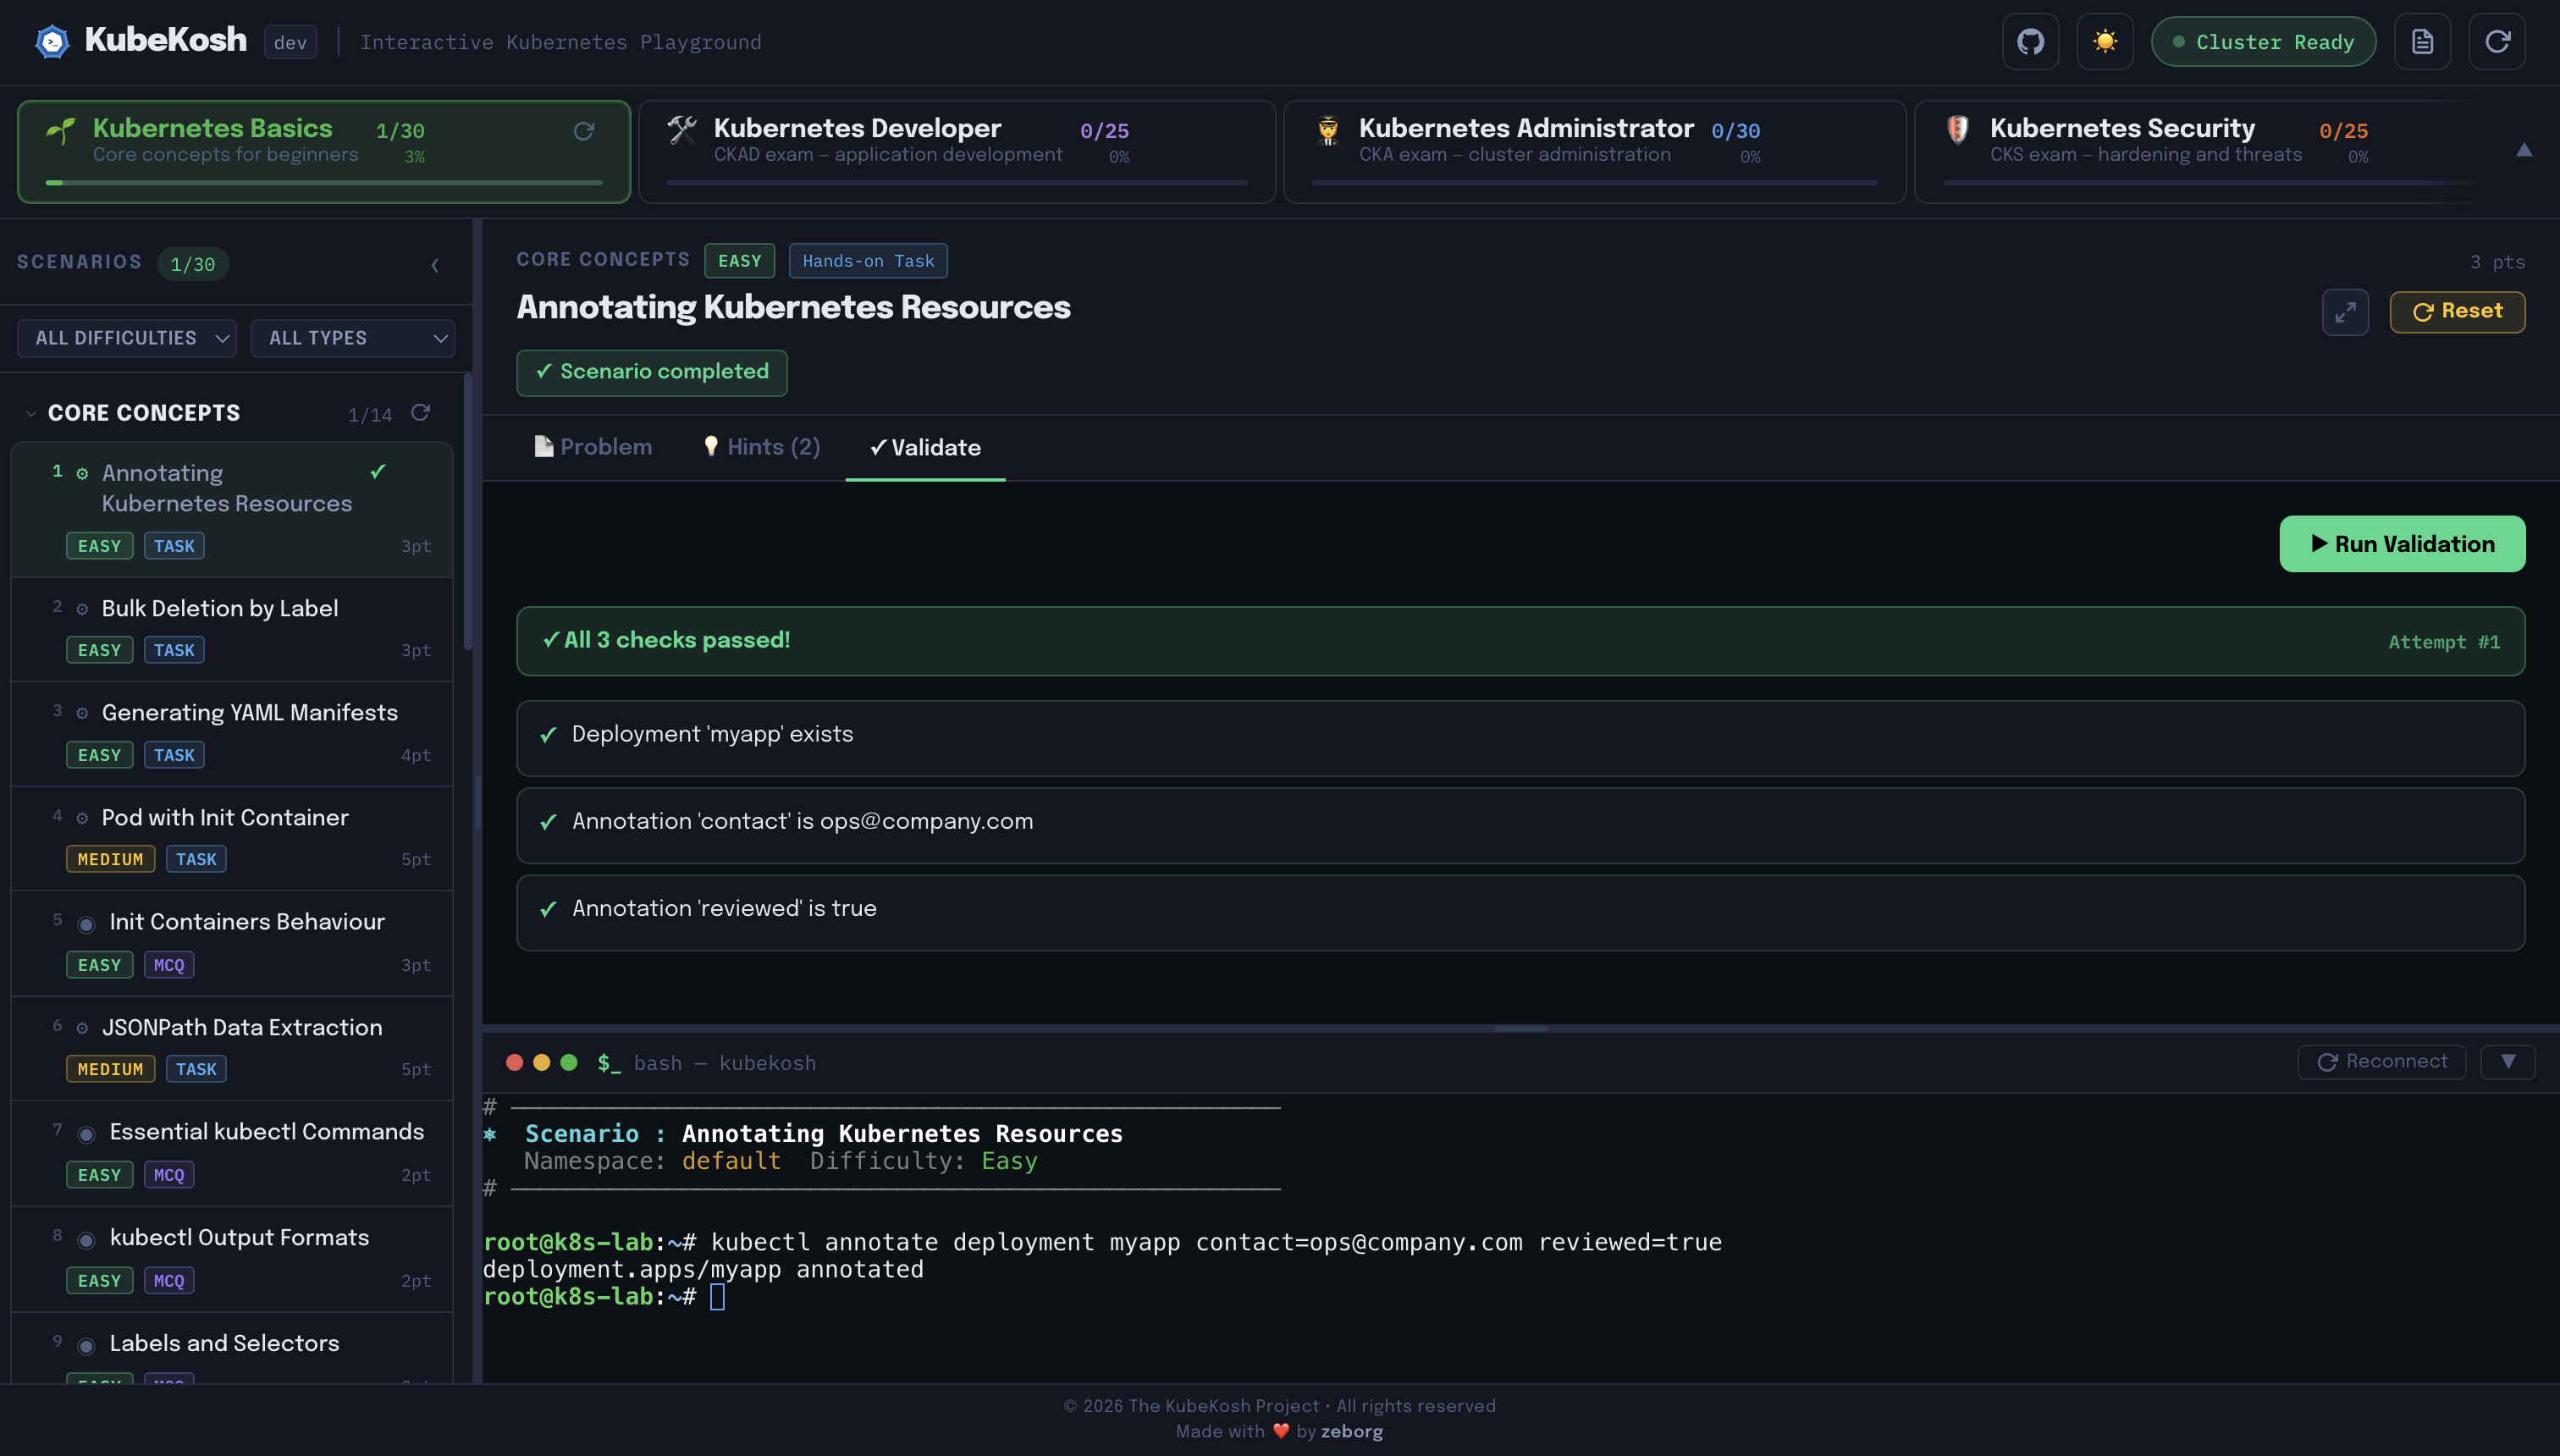Click the completed checkmark on scenario 1
Viewport: 2560px width, 1456px height.
point(378,472)
